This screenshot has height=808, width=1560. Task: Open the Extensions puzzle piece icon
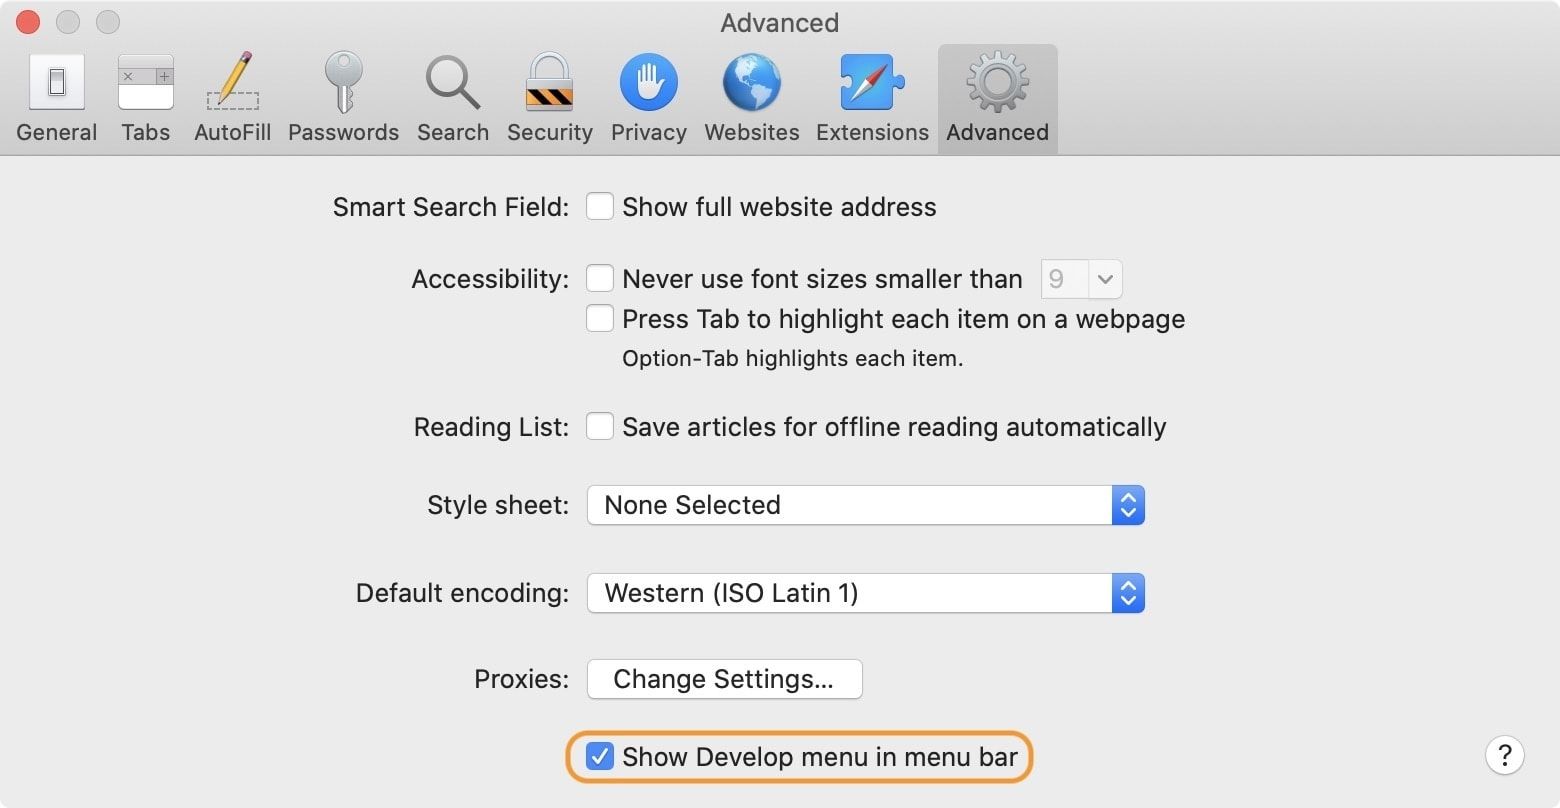coord(872,83)
